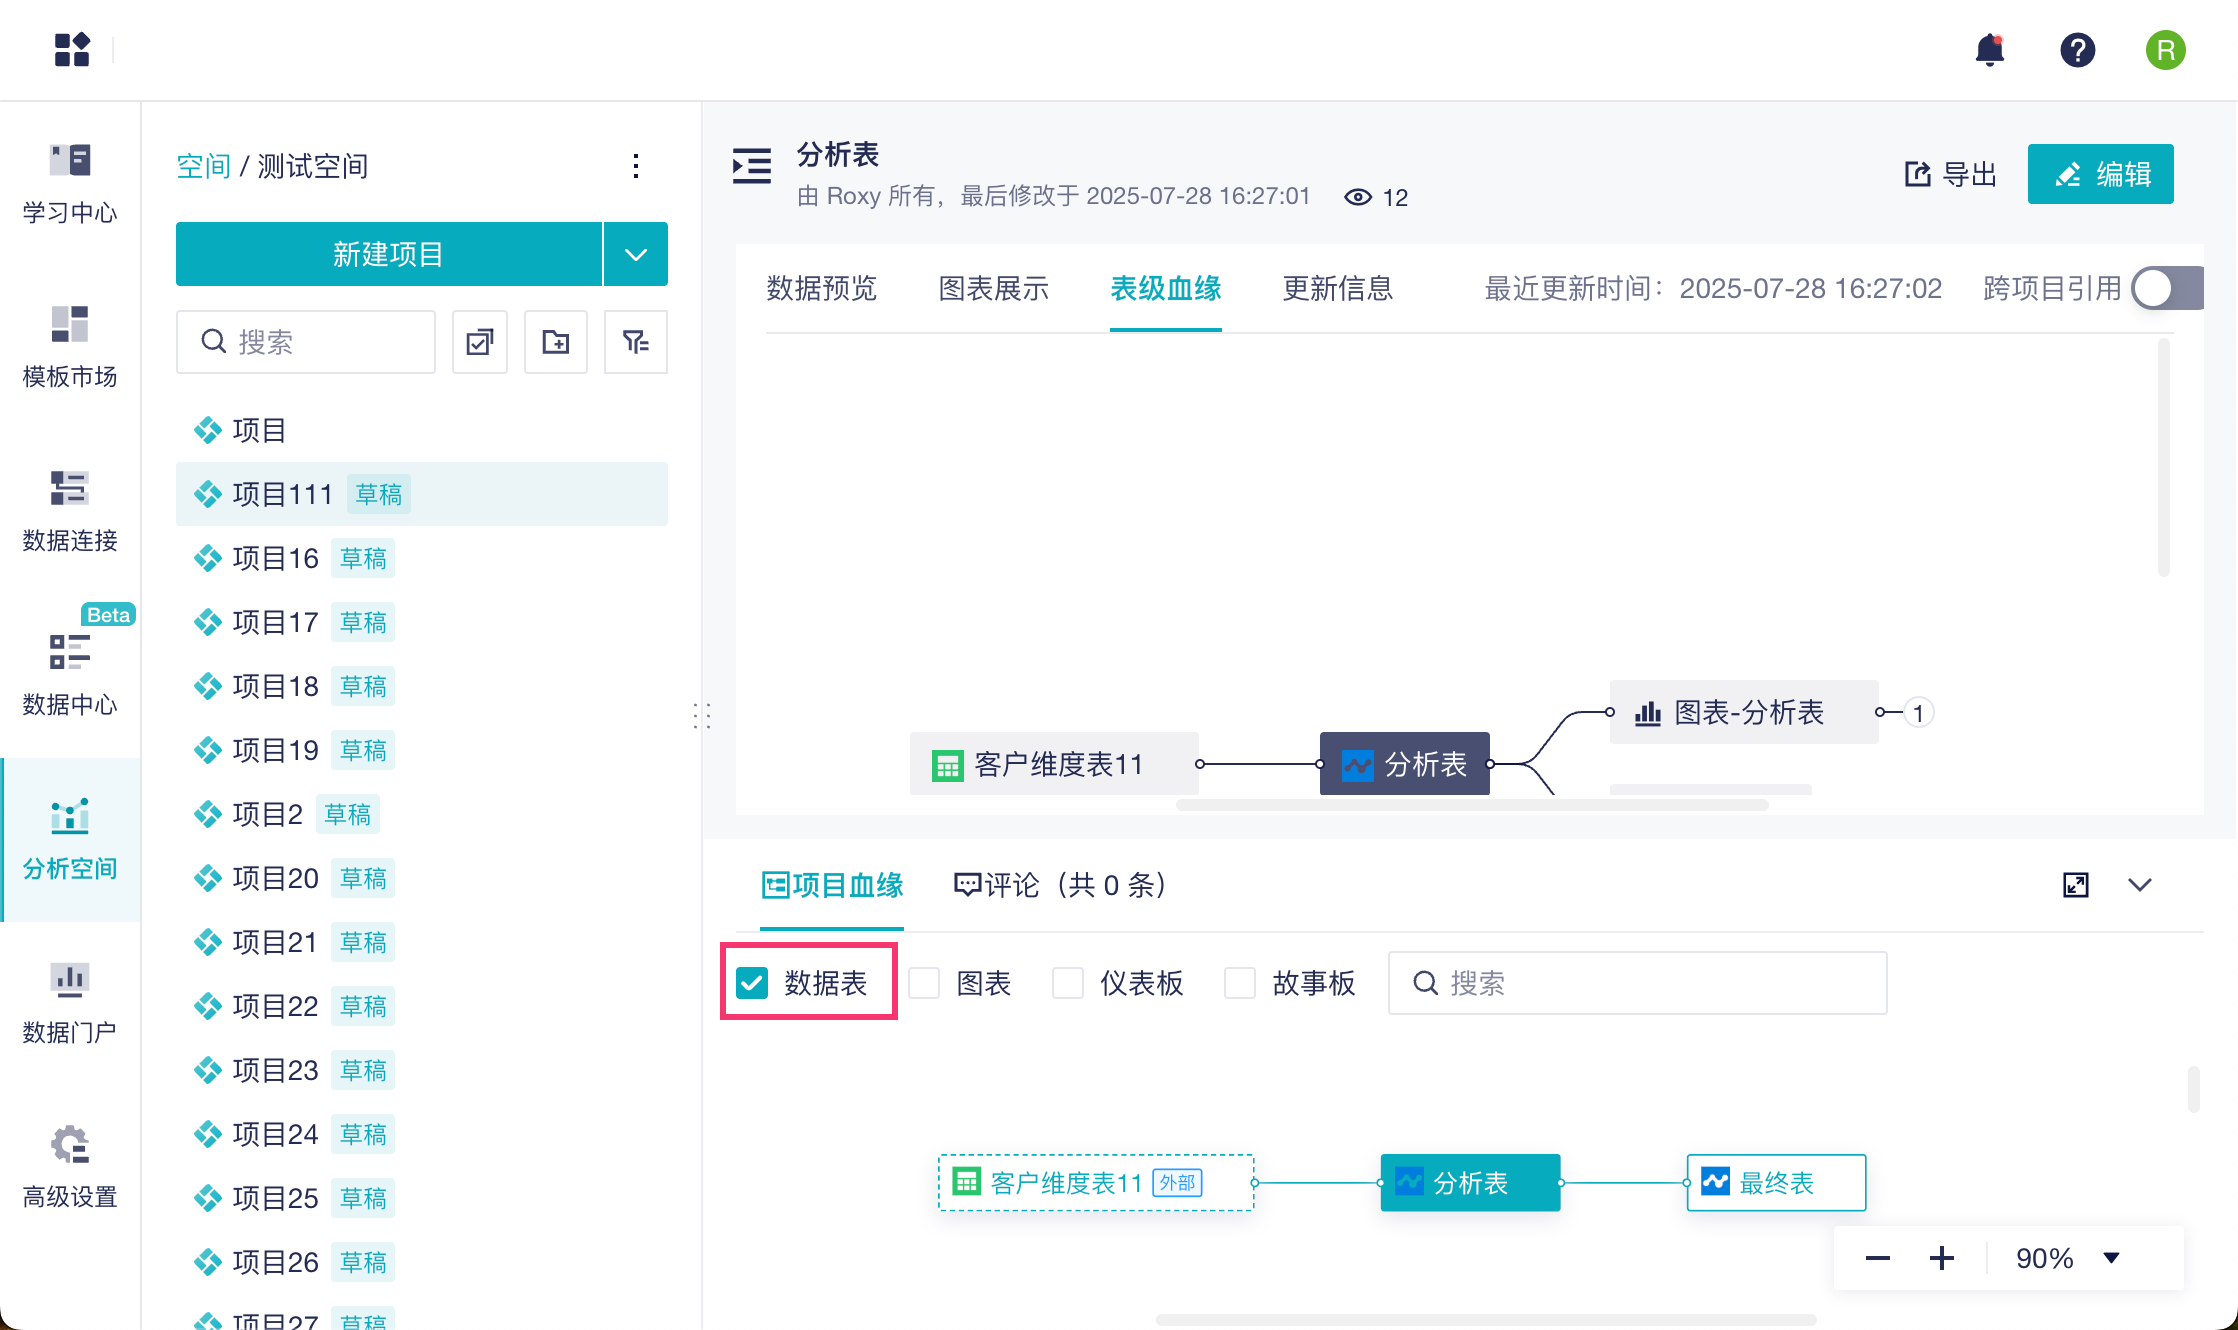Click the 导出 button
Image resolution: width=2238 pixels, height=1330 pixels.
(1950, 174)
